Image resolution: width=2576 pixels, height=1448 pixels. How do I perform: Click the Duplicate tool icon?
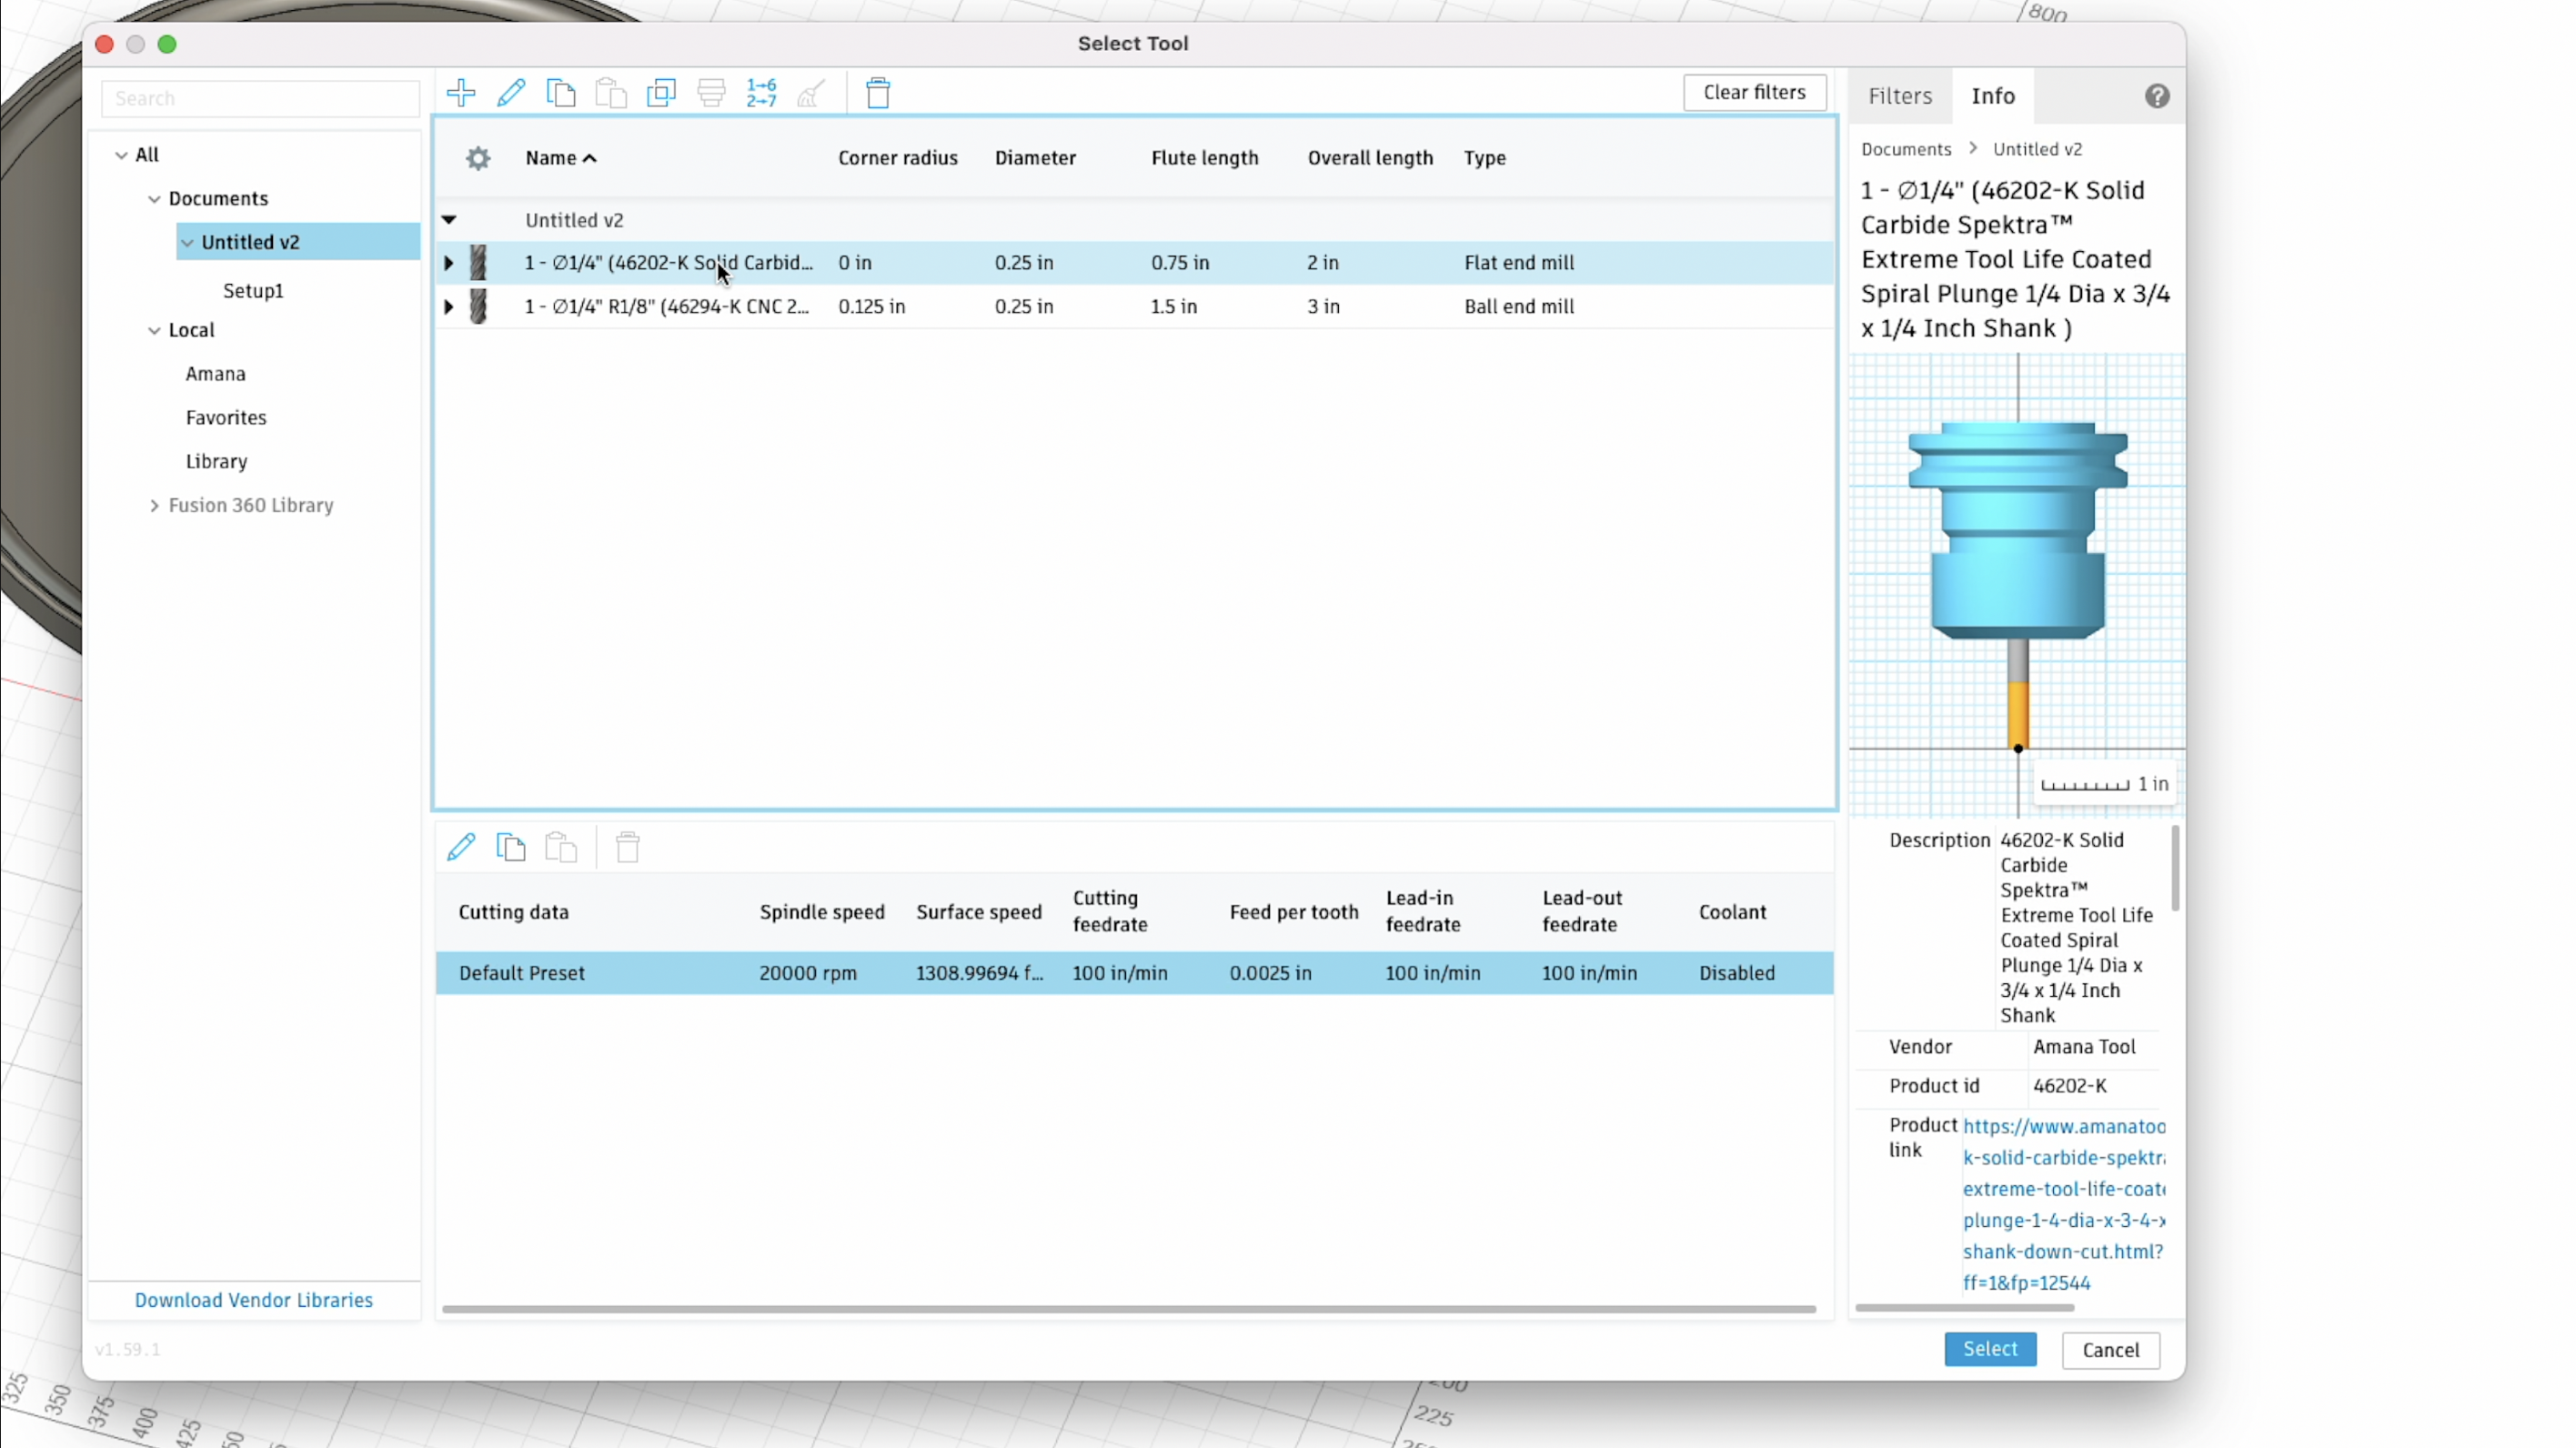coord(661,93)
